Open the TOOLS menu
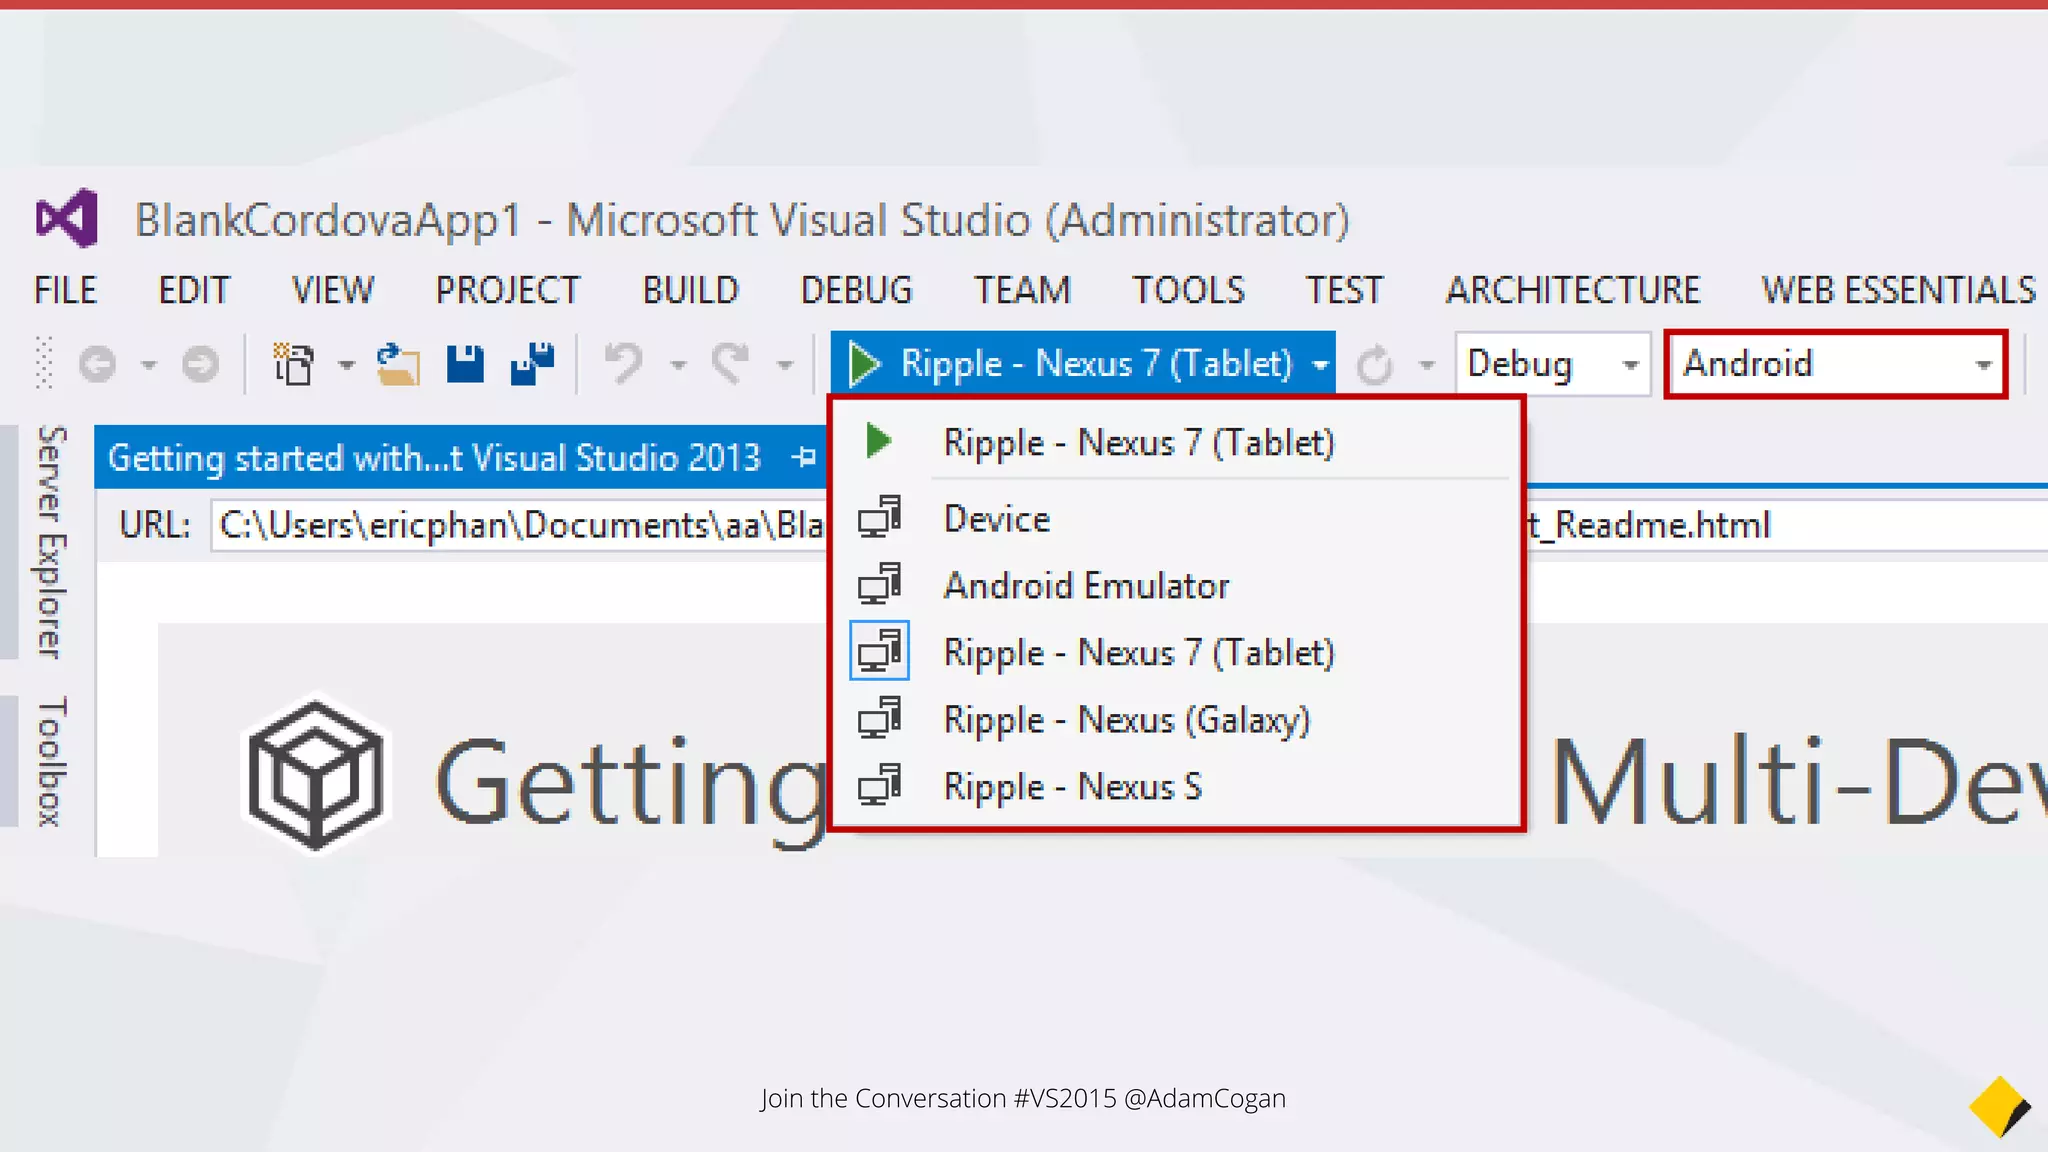The image size is (2048, 1152). click(x=1188, y=290)
